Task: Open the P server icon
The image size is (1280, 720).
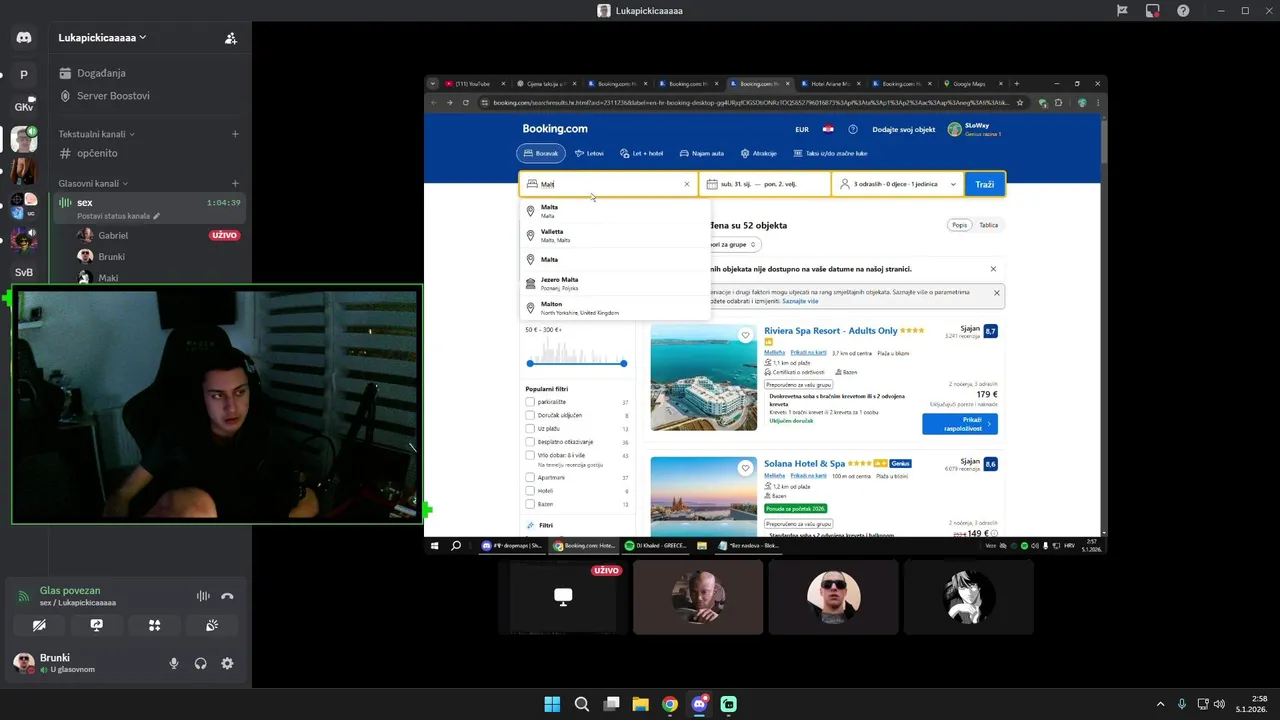Action: point(24,74)
